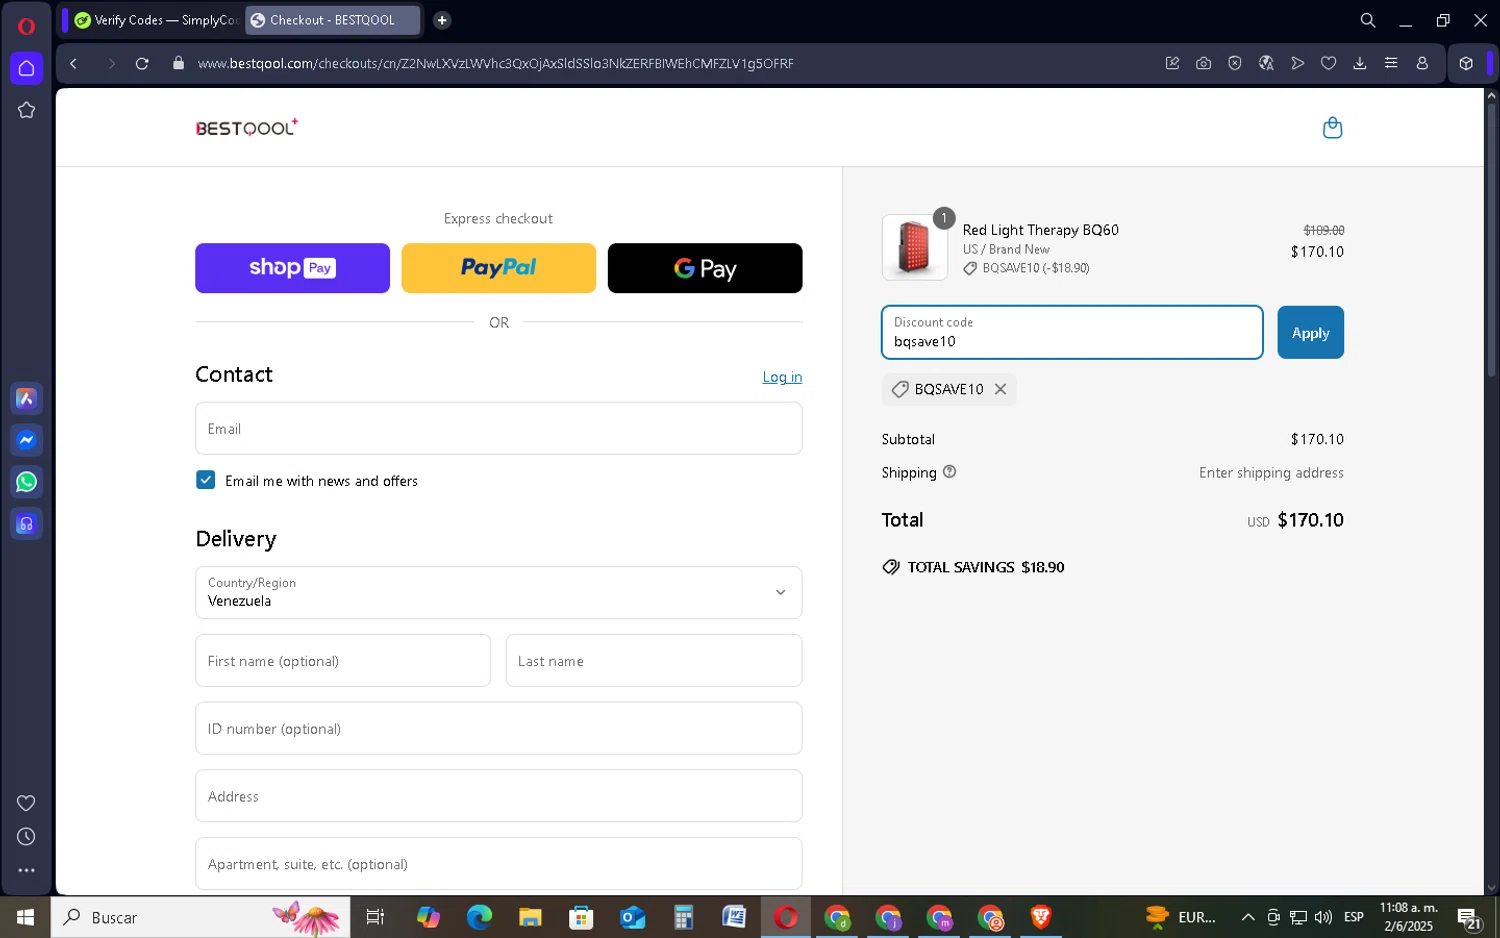This screenshot has height=938, width=1500.
Task: Click the 'TOTAL SAVINGS $18.90' text
Action: pos(986,567)
